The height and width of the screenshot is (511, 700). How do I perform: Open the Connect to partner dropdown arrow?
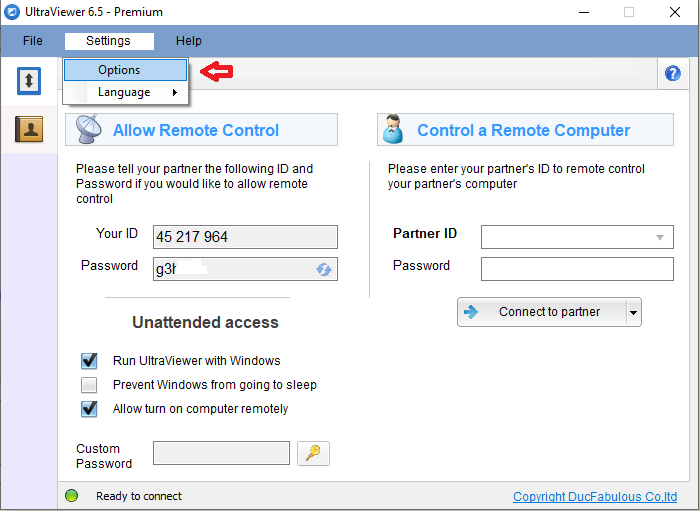pyautogui.click(x=632, y=312)
